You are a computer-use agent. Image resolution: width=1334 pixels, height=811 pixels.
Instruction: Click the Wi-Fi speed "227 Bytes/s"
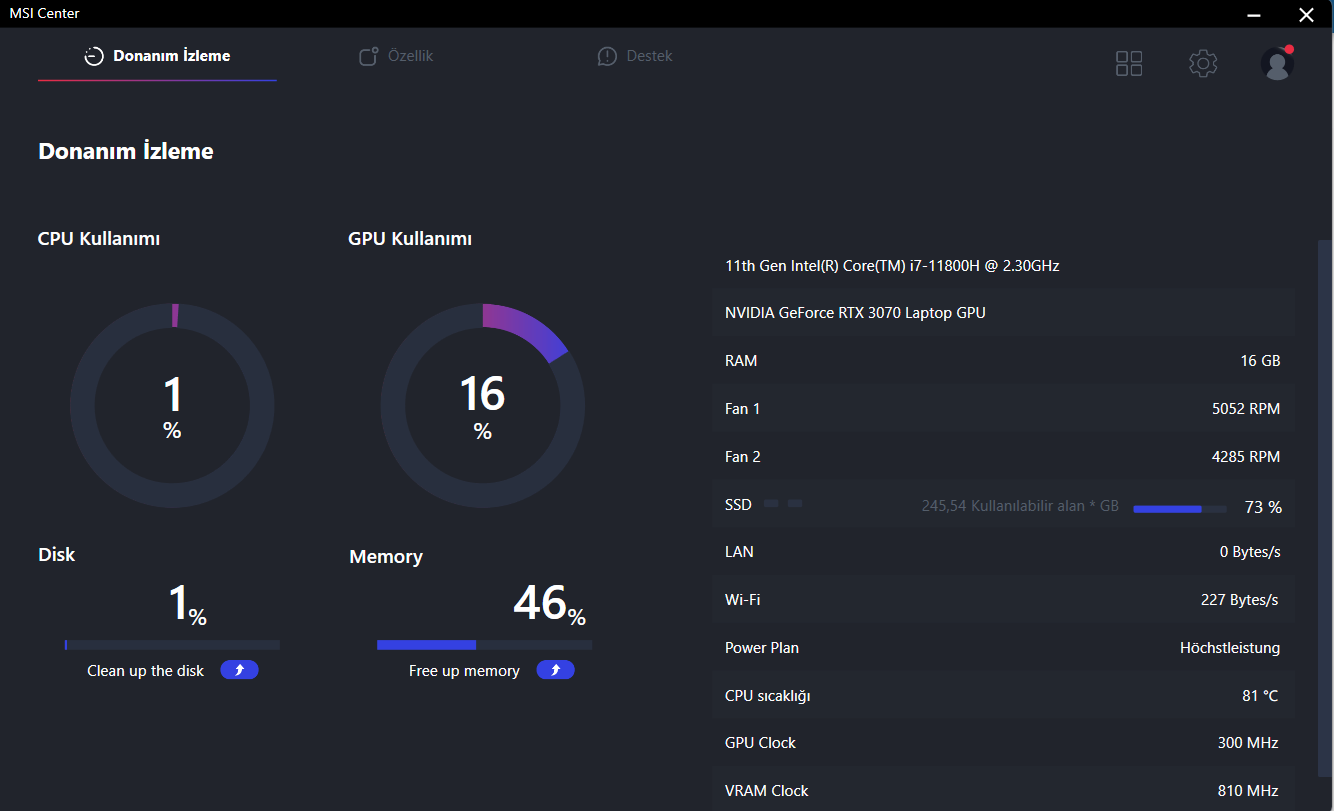pyautogui.click(x=1240, y=600)
